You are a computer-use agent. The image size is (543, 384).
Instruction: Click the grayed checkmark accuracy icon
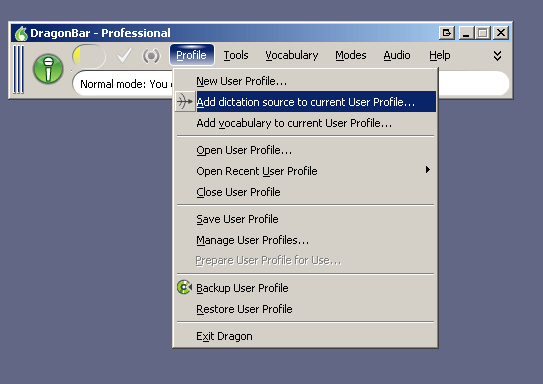124,55
